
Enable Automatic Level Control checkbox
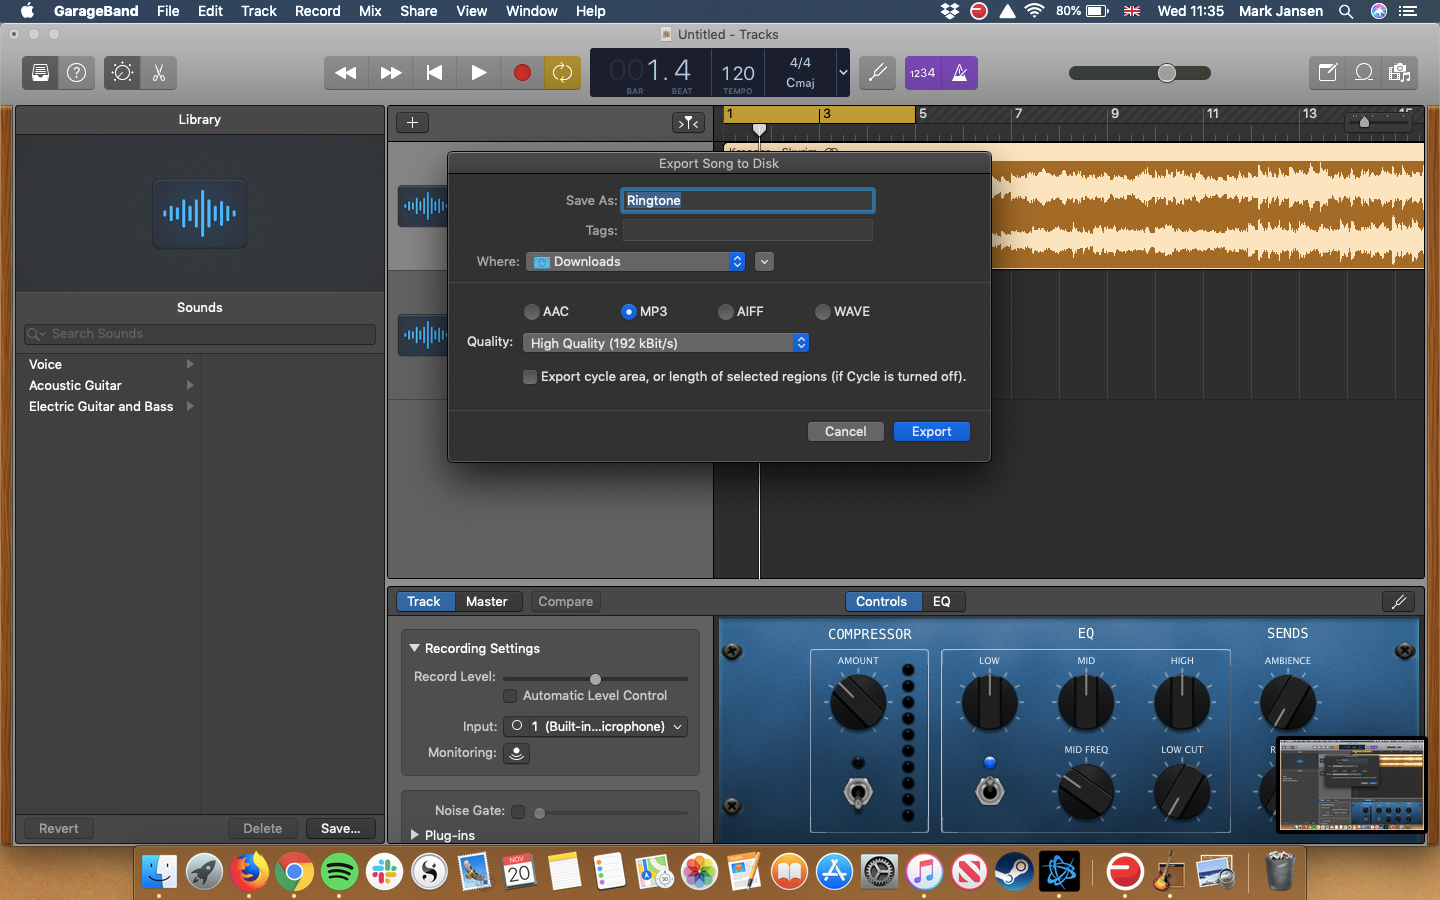pyautogui.click(x=510, y=696)
